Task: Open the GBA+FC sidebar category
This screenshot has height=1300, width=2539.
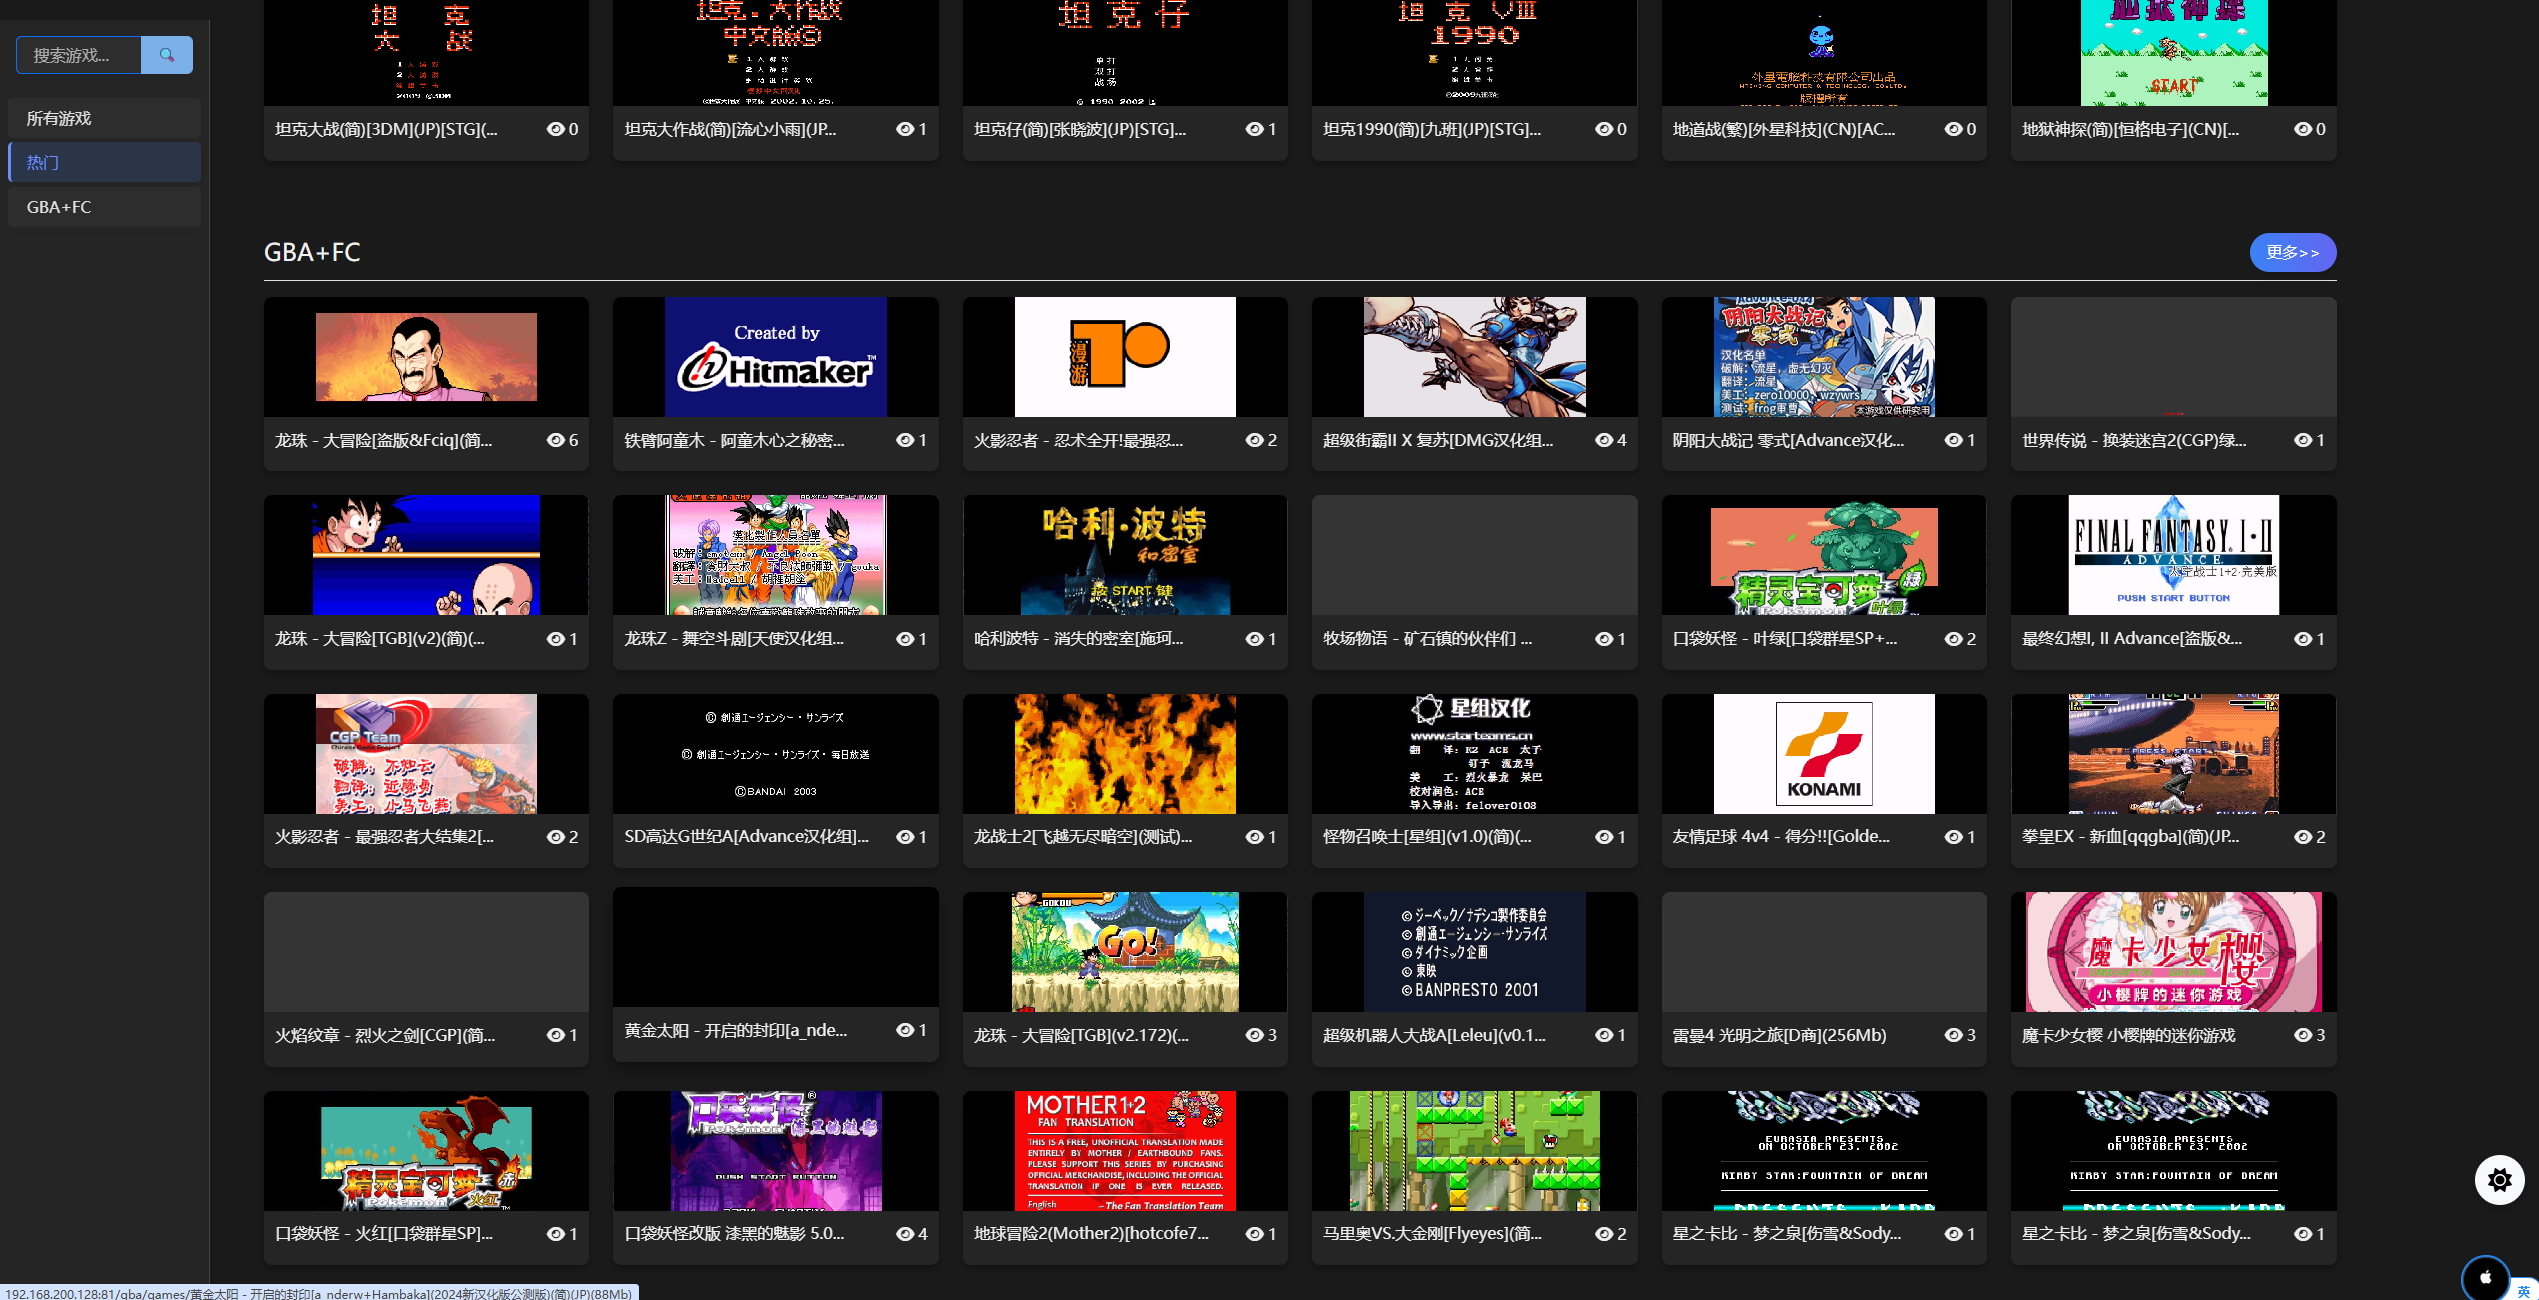Action: [104, 207]
